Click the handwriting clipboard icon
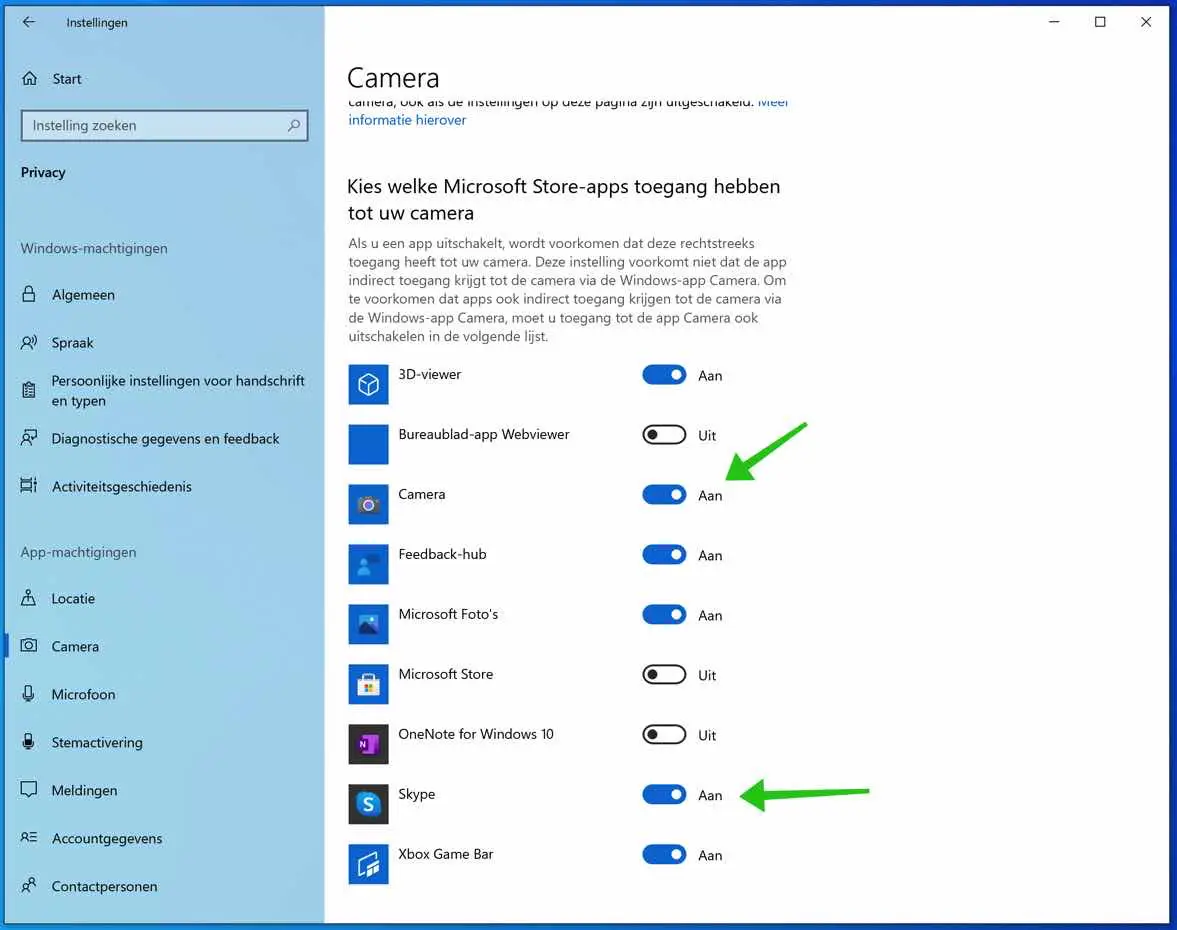 [x=29, y=390]
